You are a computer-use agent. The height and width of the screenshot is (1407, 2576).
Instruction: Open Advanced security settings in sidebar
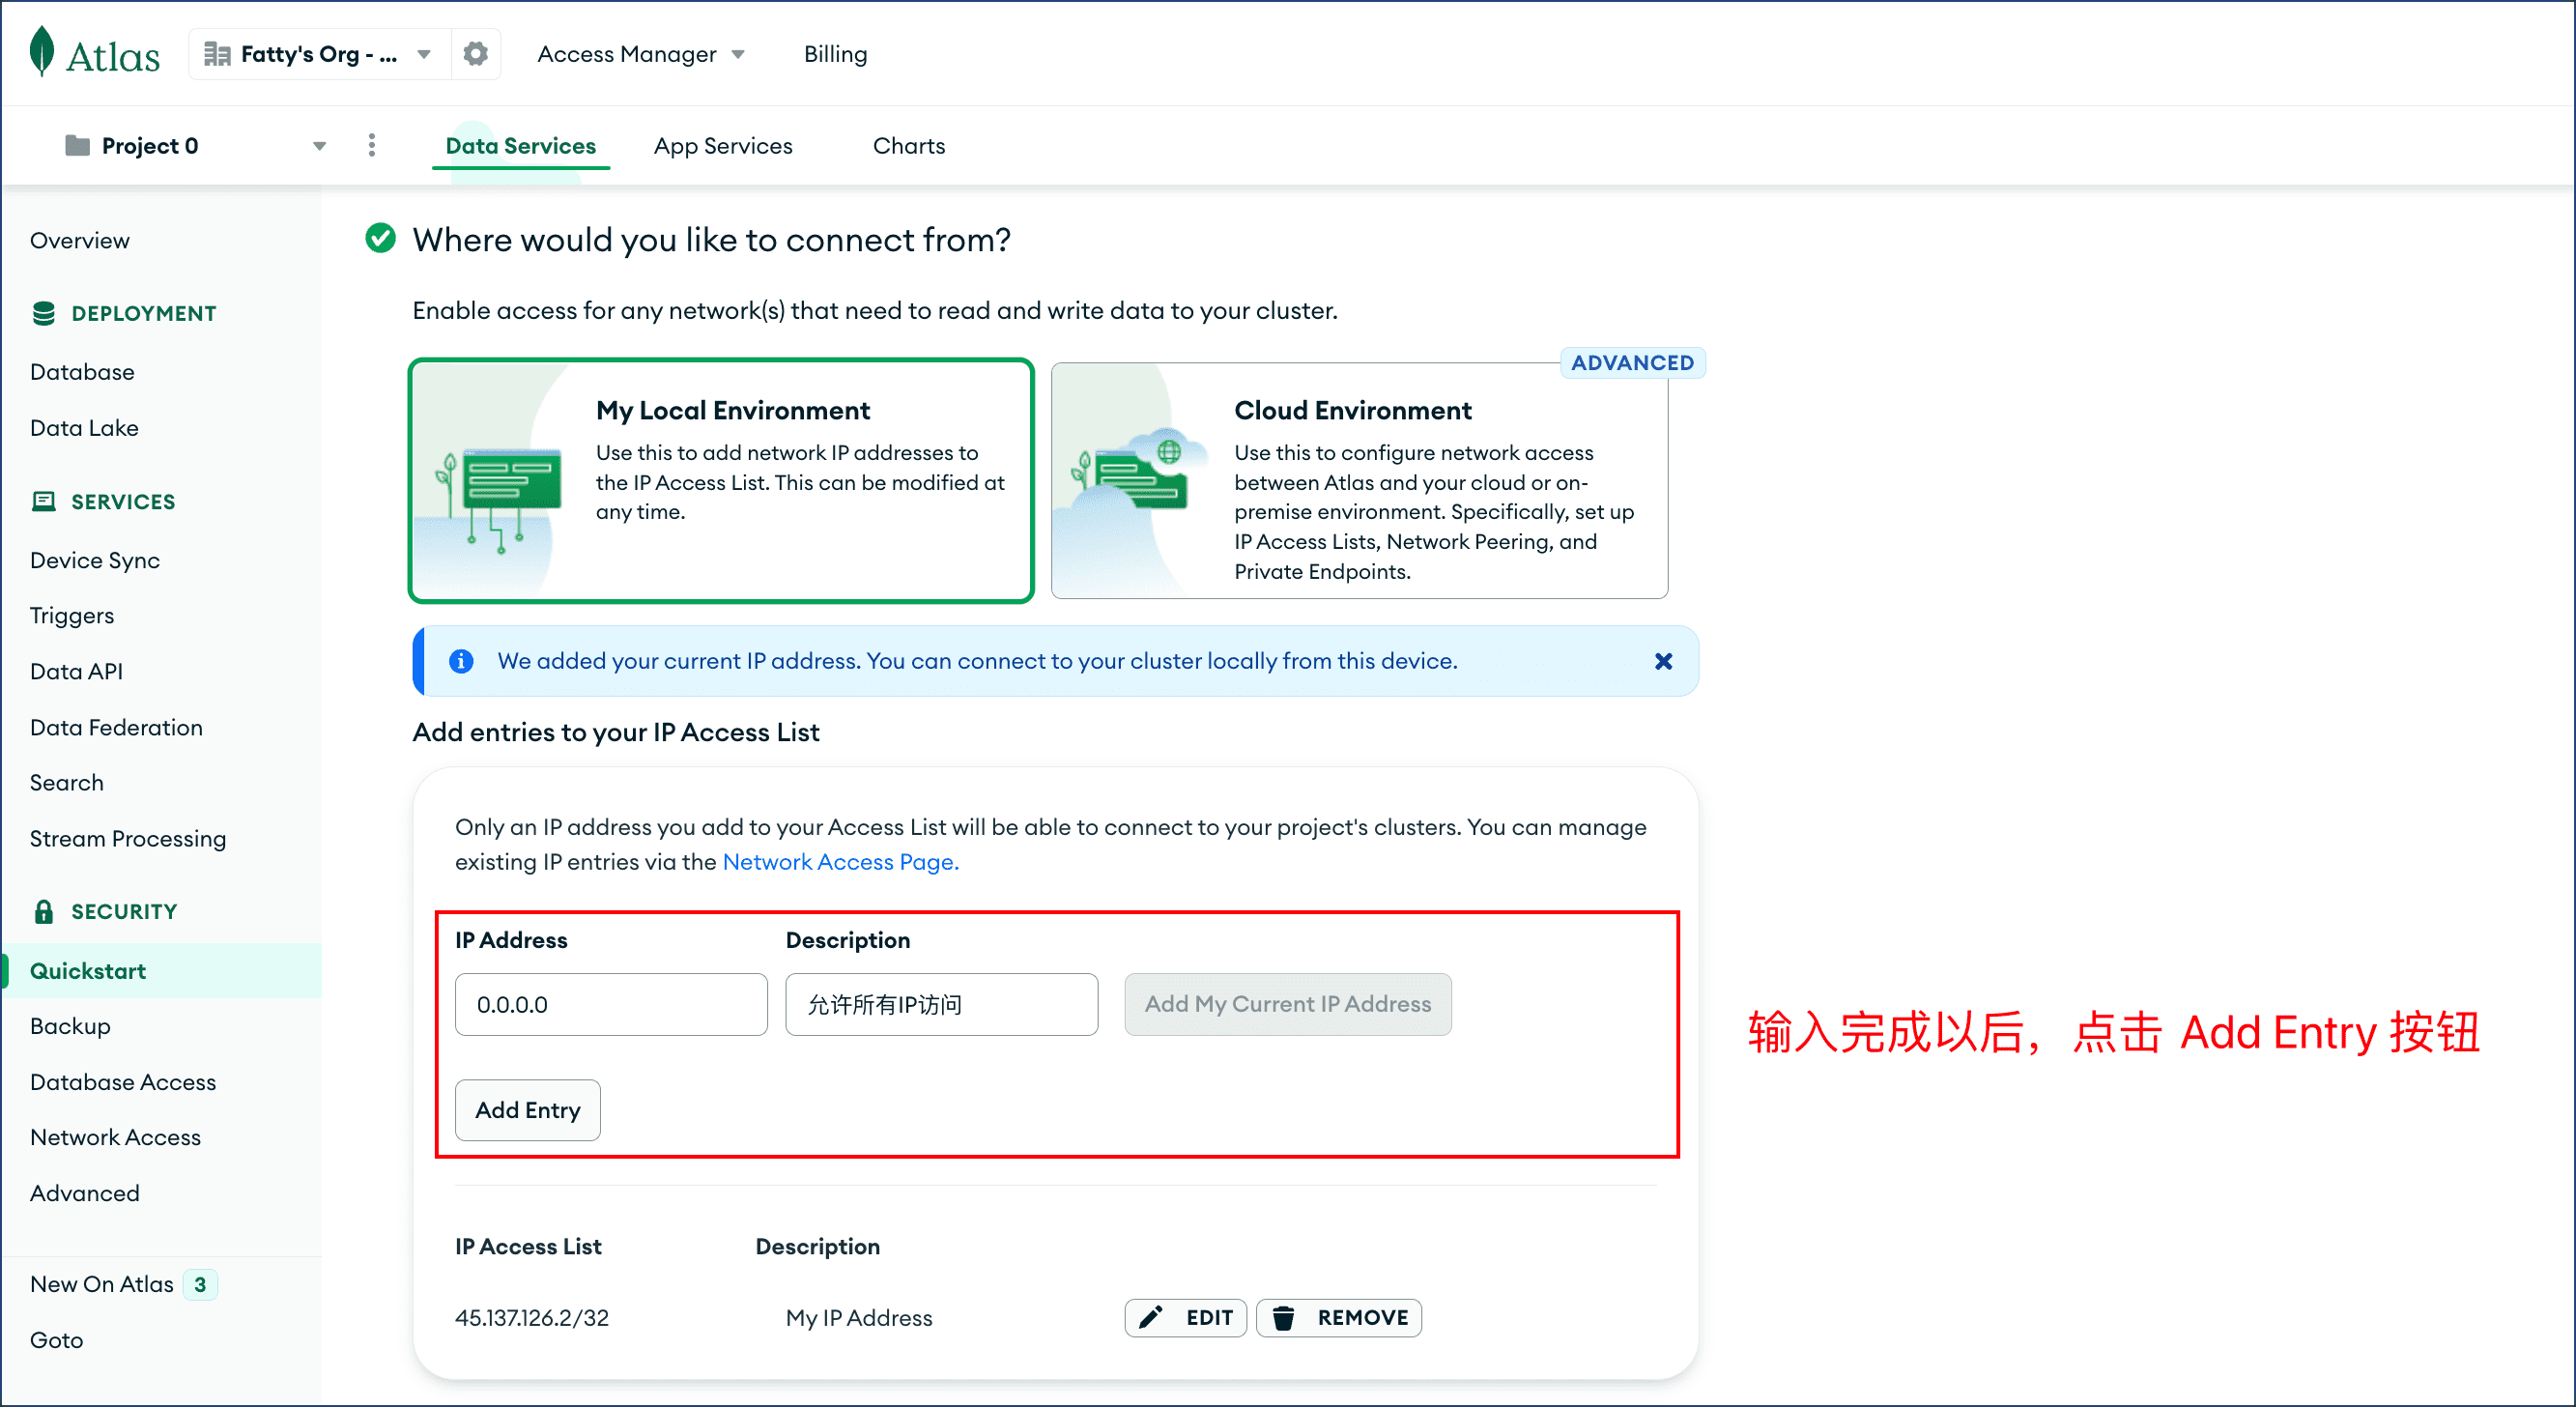(x=85, y=1193)
